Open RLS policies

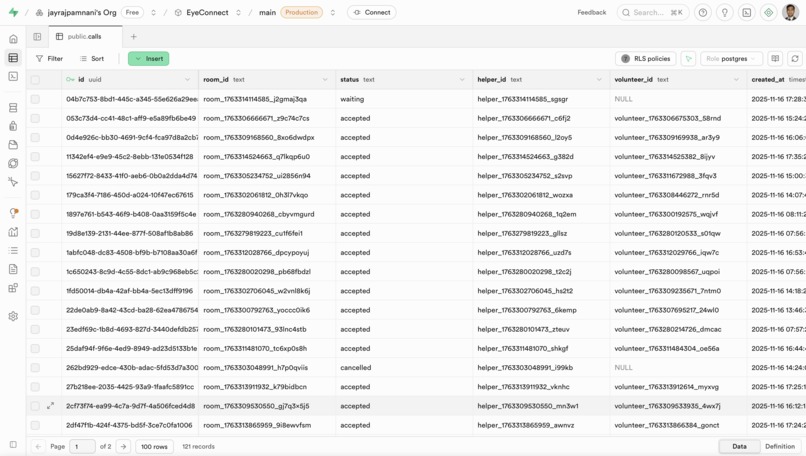[x=646, y=59]
